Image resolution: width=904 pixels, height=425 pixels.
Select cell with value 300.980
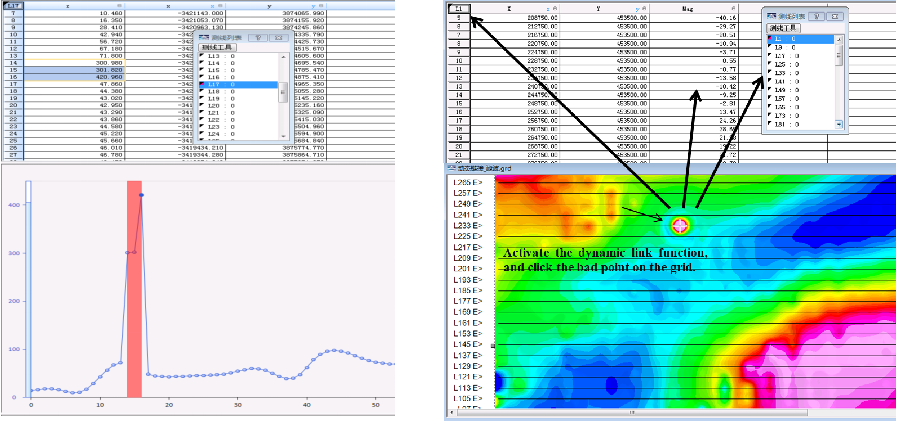click(x=74, y=62)
